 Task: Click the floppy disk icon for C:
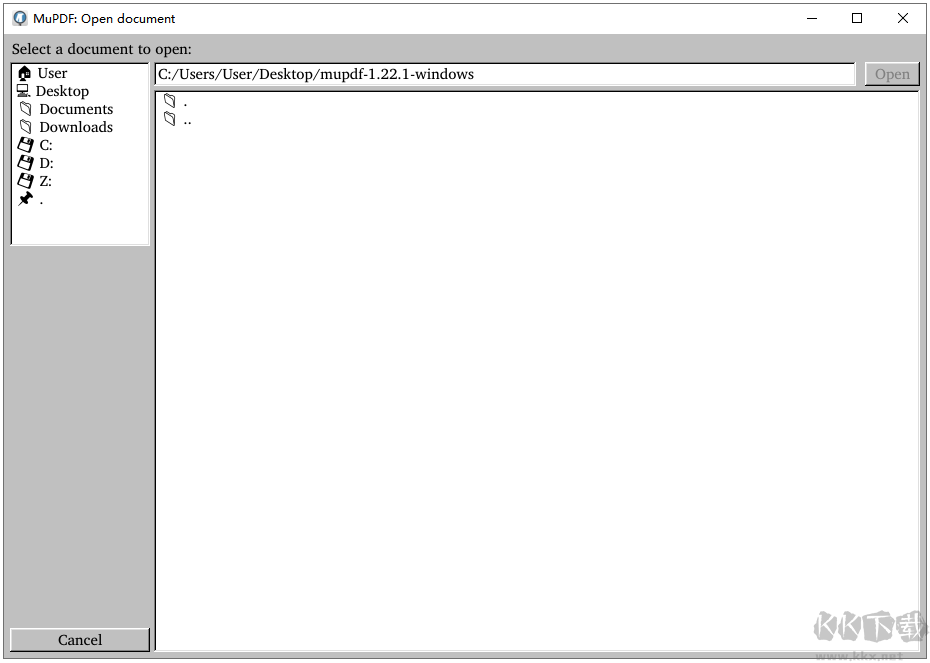click(x=26, y=145)
